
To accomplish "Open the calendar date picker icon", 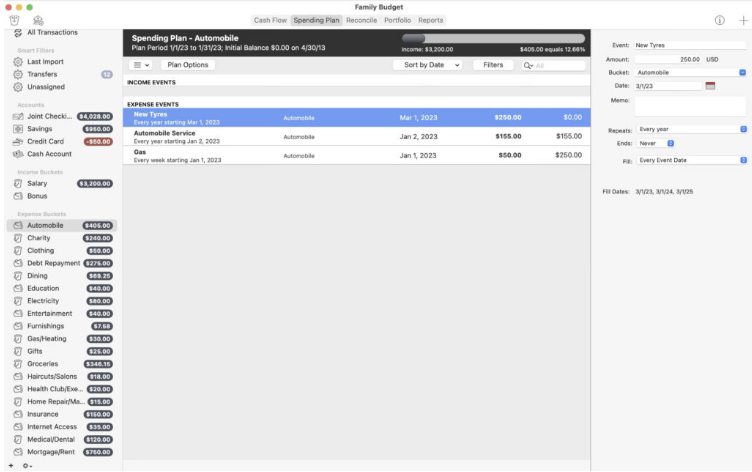I will pos(710,86).
